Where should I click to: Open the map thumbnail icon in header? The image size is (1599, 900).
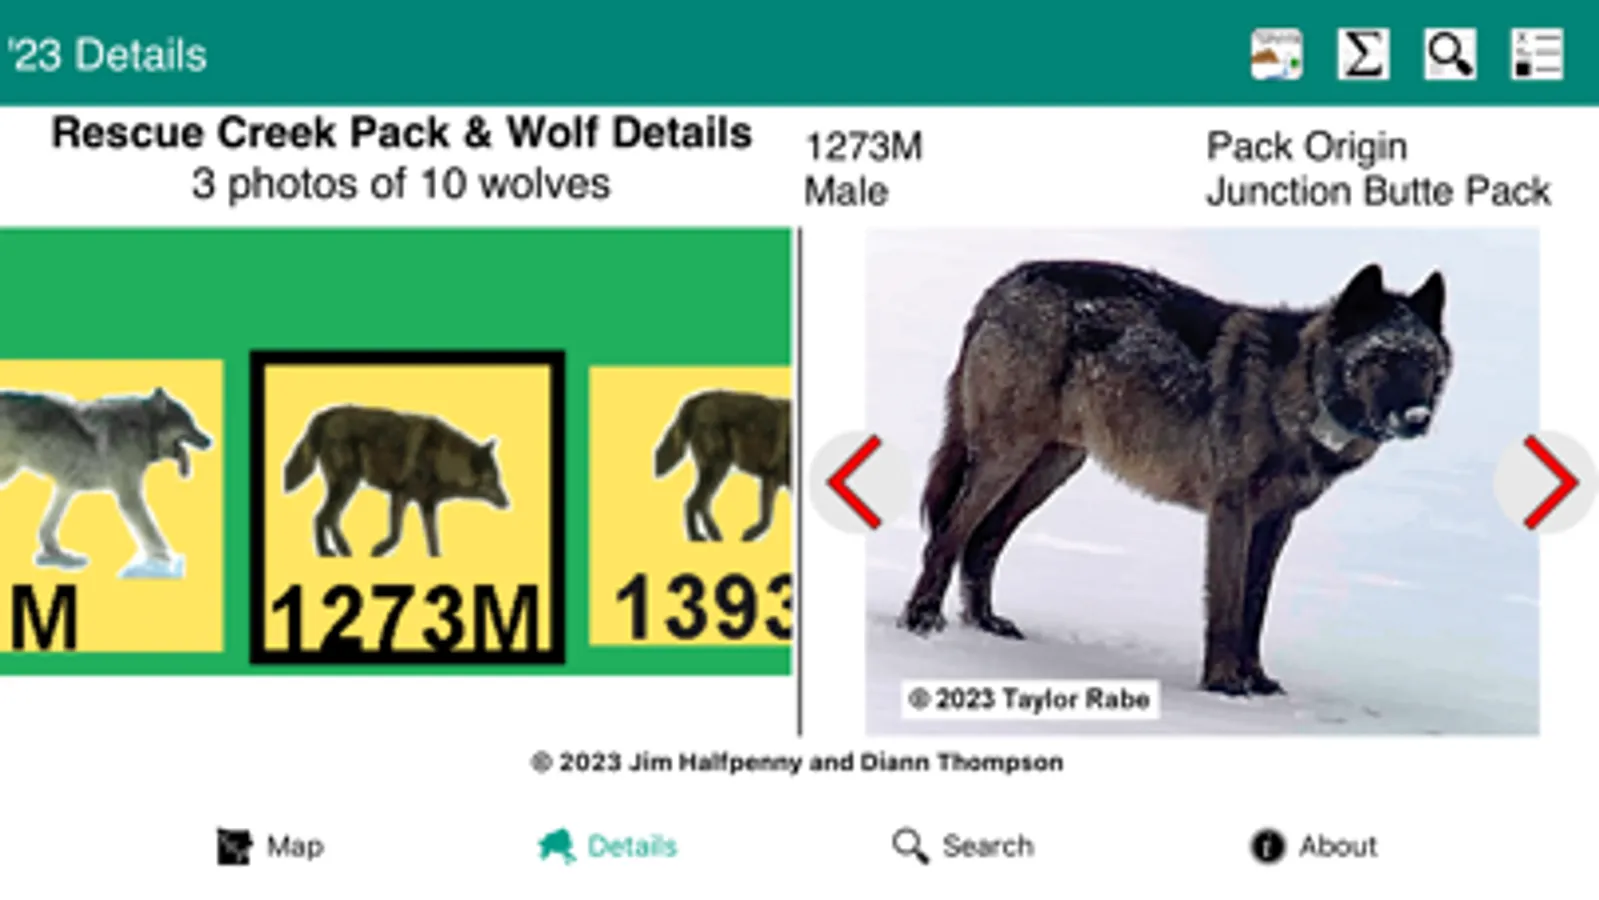pyautogui.click(x=1276, y=54)
